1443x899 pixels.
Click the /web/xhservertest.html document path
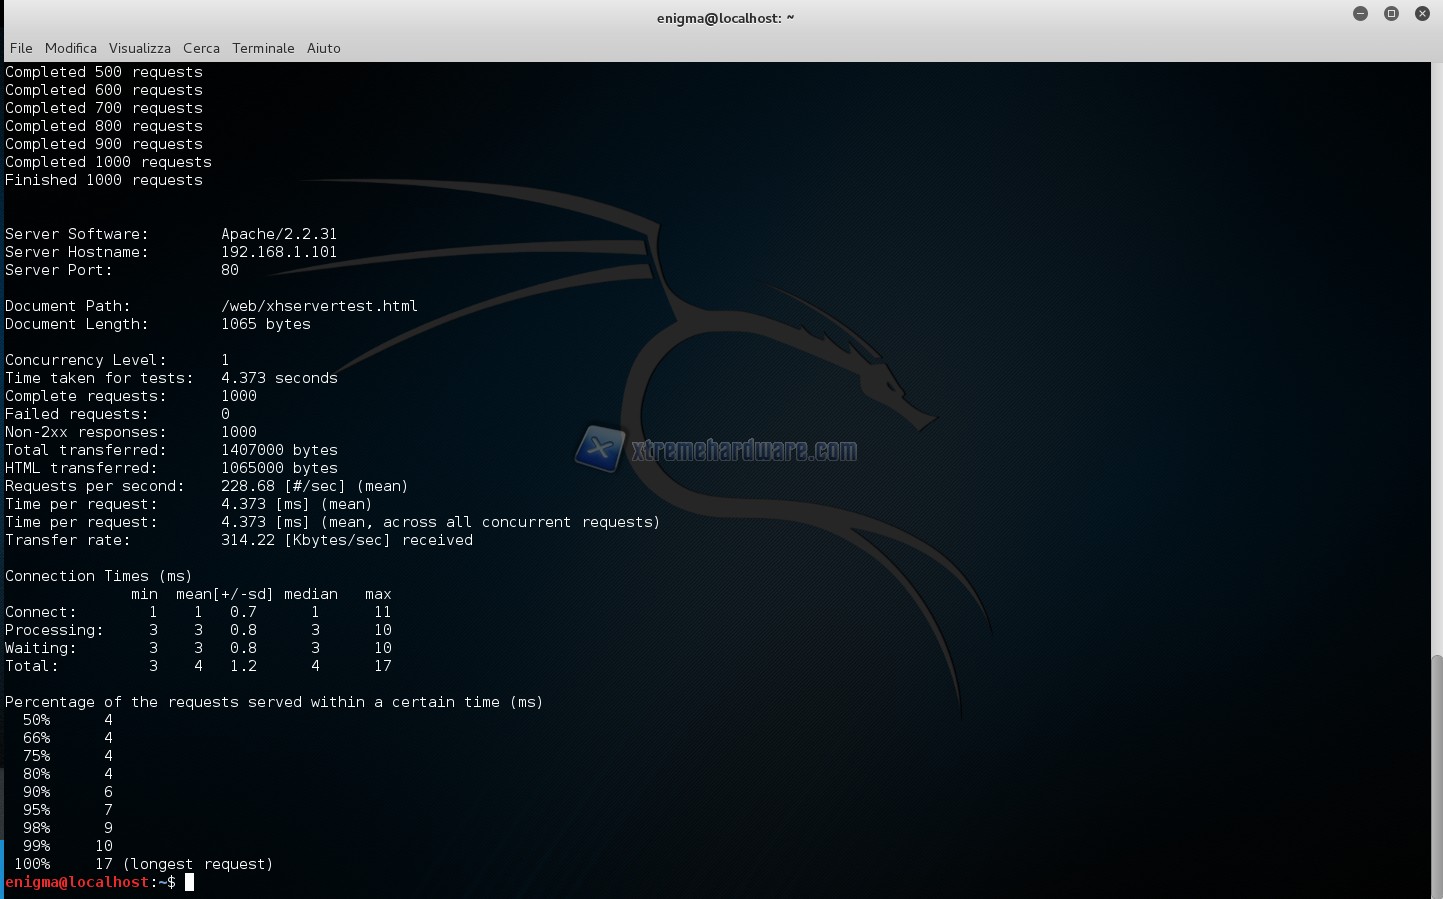(319, 306)
